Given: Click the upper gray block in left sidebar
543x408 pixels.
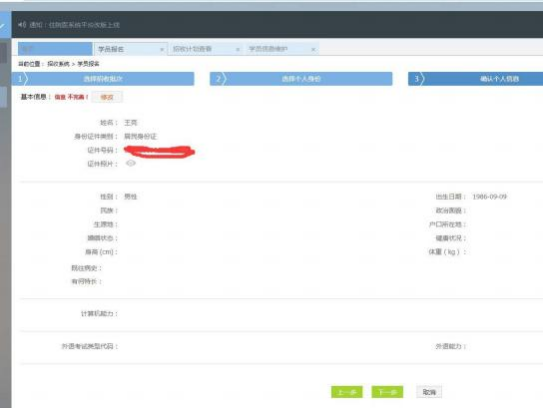Looking at the screenshot, I should click(3, 52).
